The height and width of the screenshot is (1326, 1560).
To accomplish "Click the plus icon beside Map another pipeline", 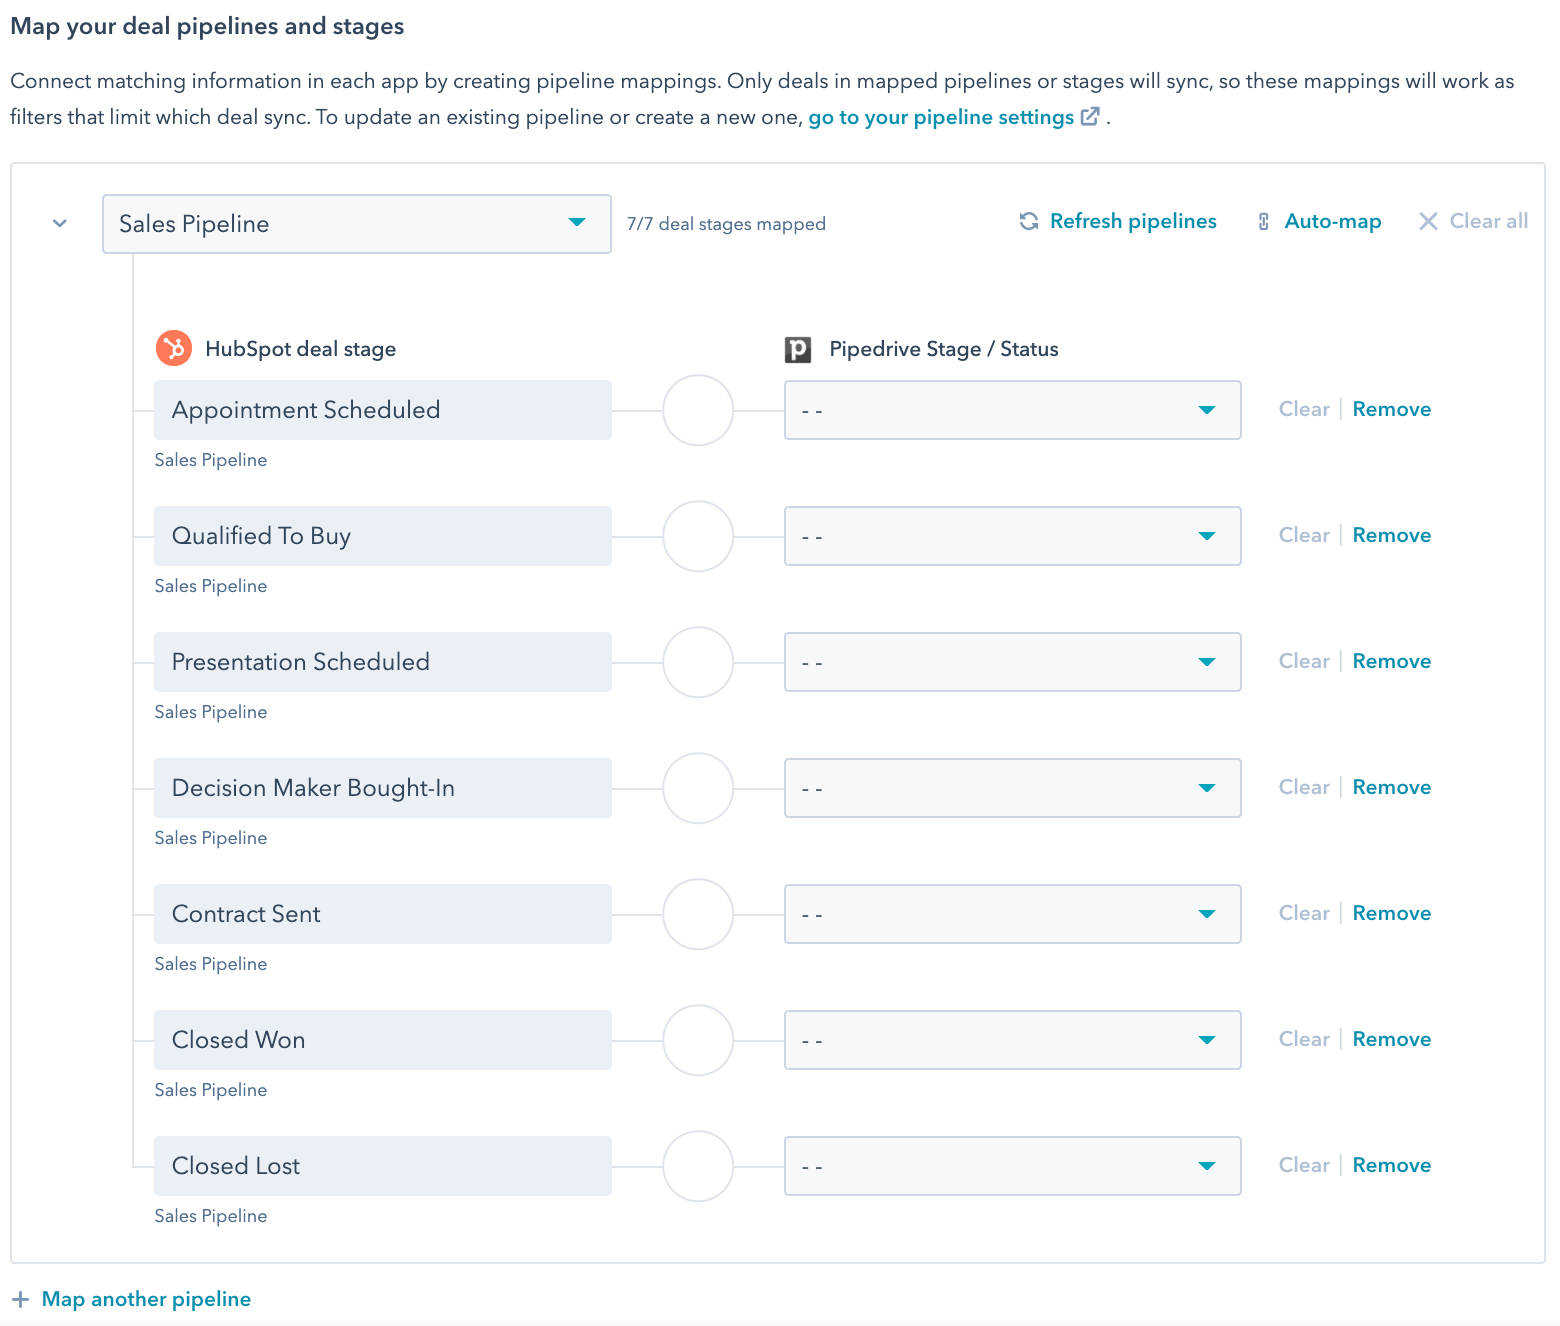I will (x=22, y=1298).
